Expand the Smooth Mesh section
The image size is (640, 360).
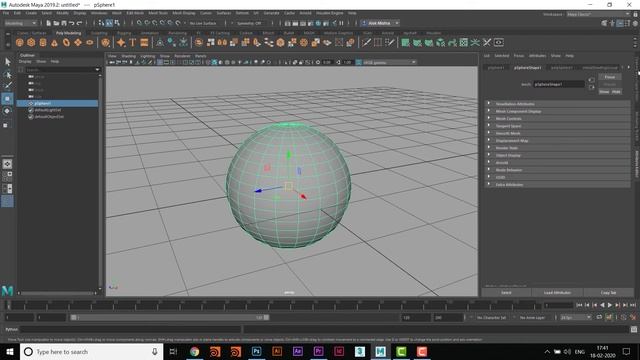tap(558, 133)
